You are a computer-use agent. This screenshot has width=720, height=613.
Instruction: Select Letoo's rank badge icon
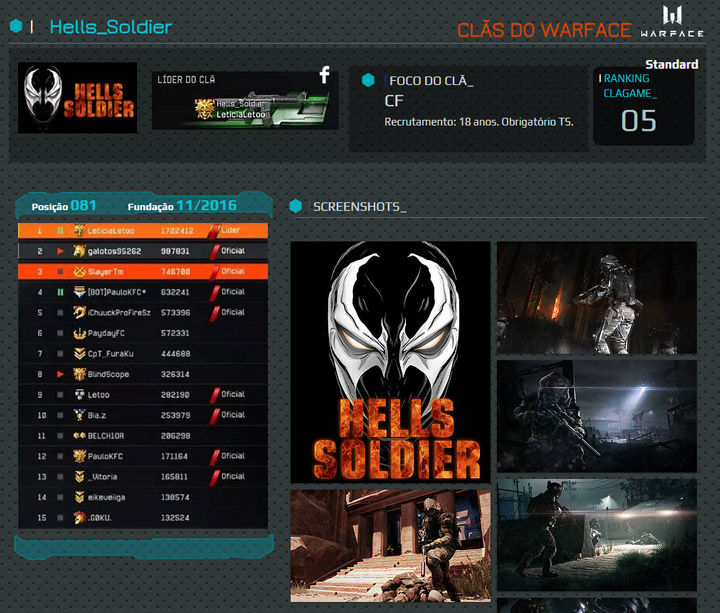[79, 394]
